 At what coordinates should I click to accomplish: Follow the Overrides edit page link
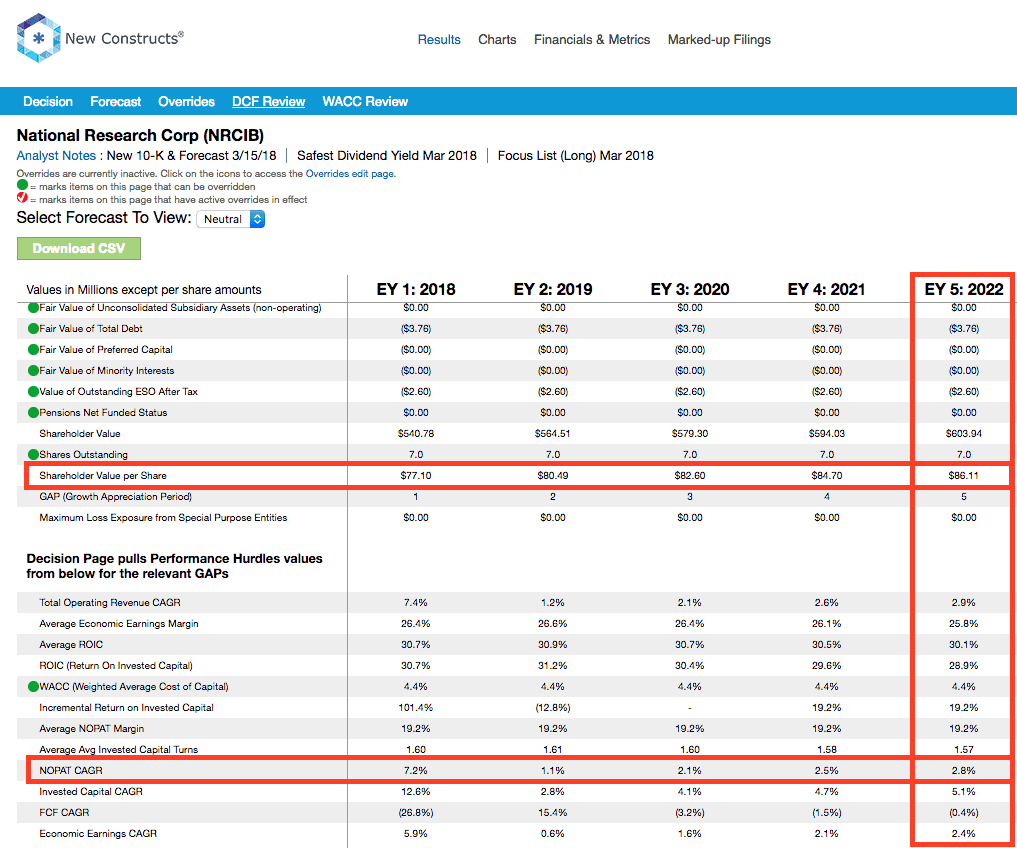pos(350,174)
